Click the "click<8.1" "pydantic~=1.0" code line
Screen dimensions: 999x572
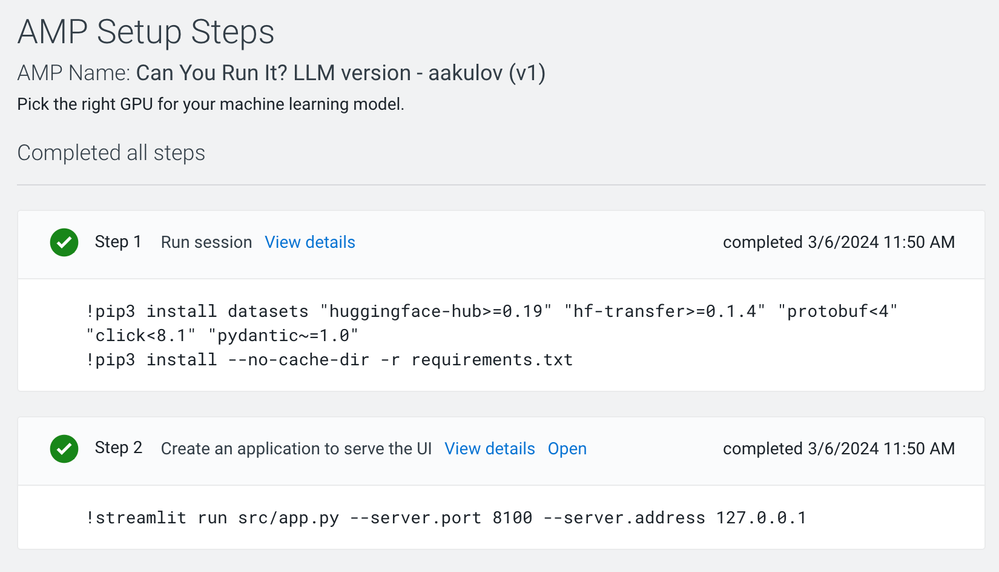(222, 335)
